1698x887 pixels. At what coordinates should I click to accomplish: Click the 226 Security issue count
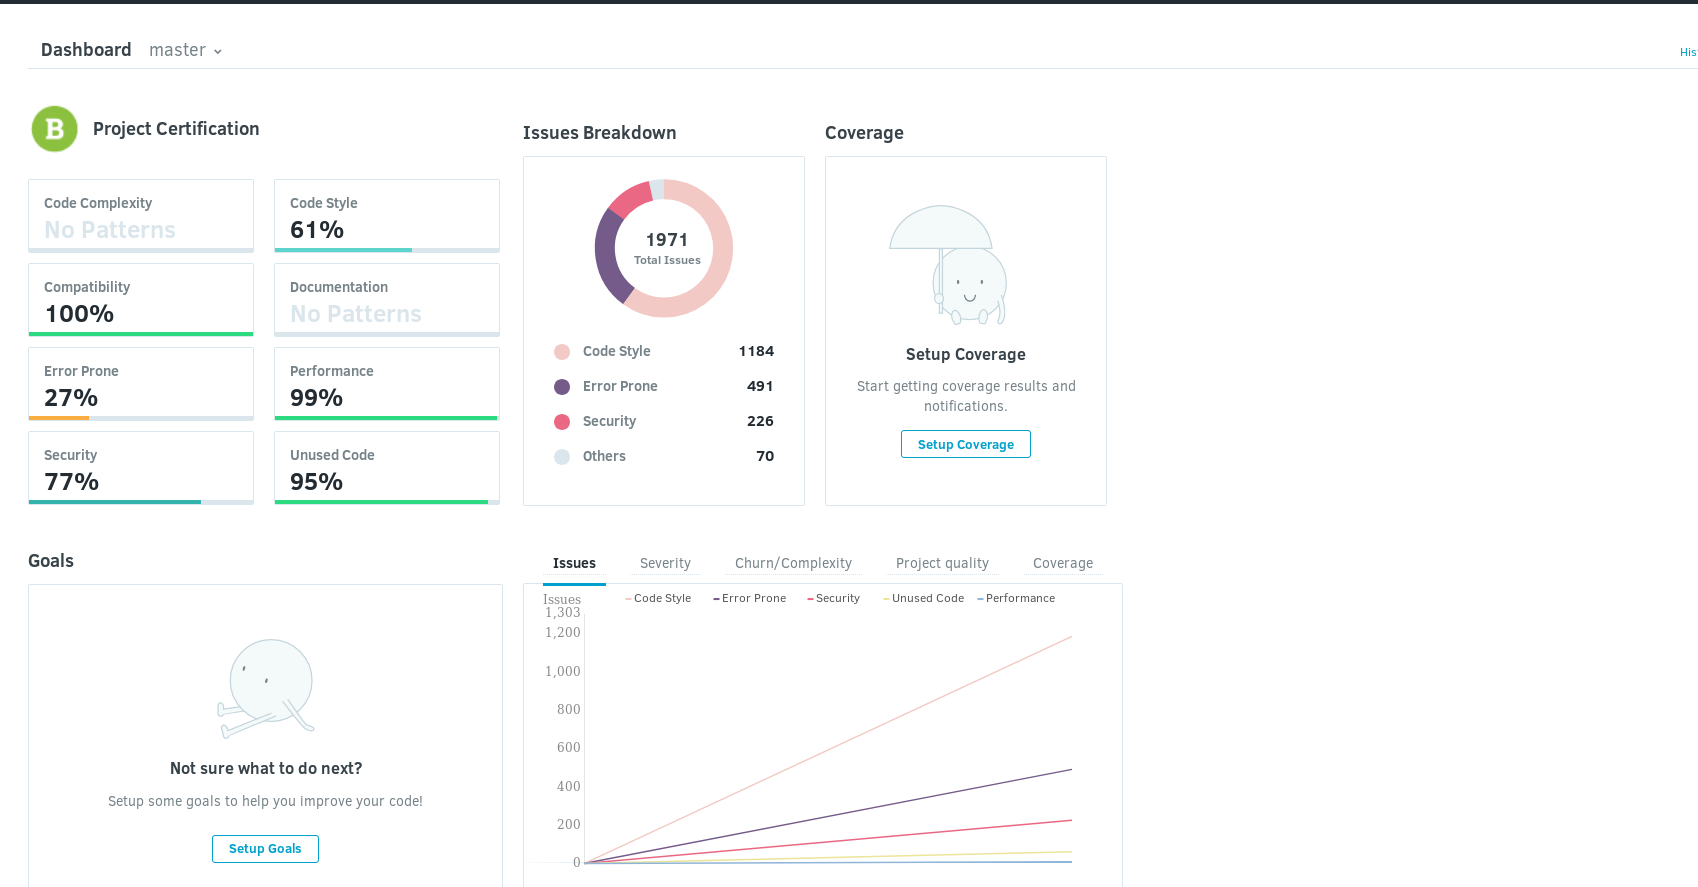[760, 421]
